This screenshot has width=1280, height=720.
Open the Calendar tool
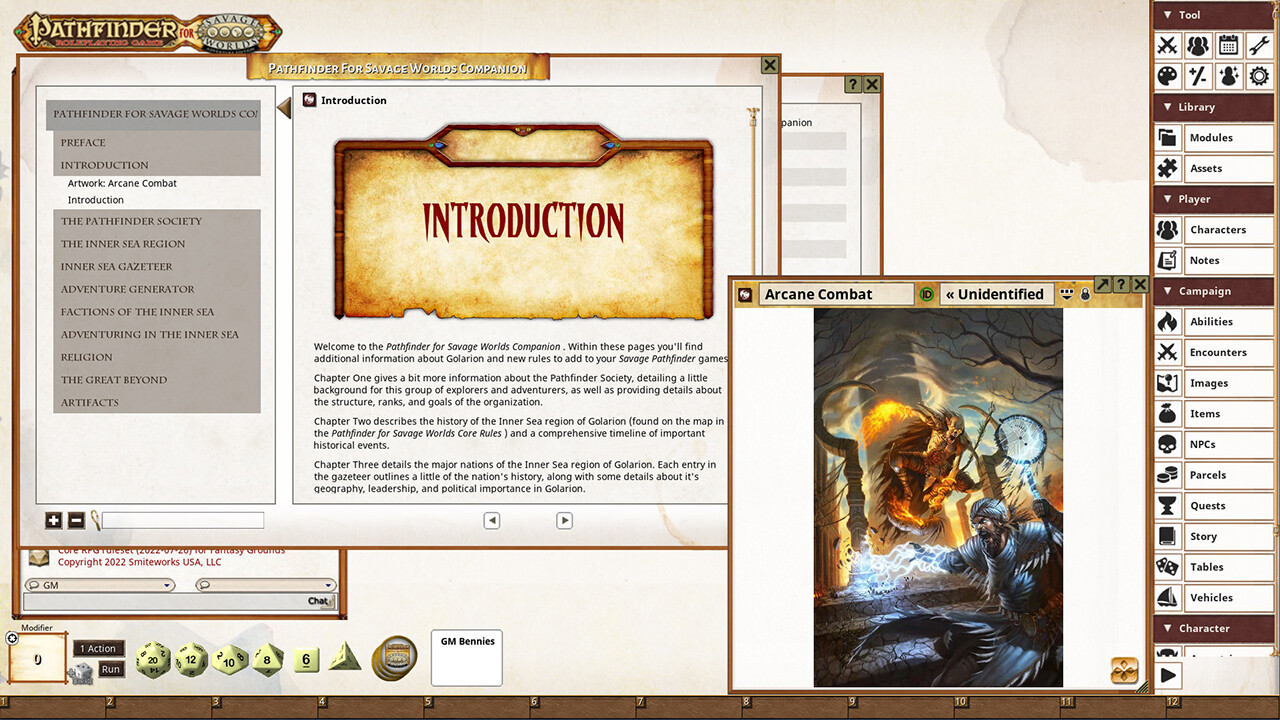tap(1228, 45)
